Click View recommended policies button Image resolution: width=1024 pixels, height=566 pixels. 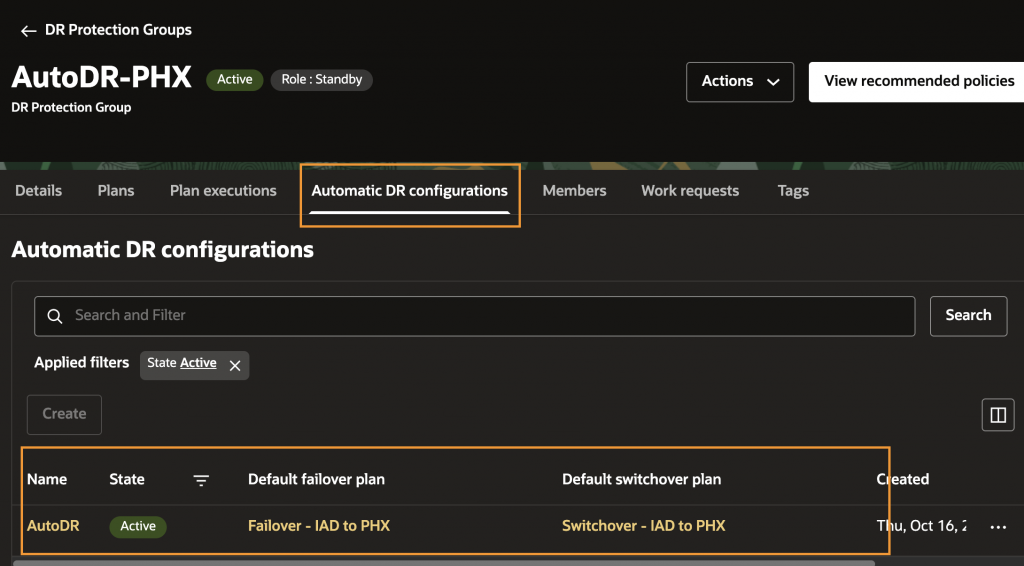919,82
